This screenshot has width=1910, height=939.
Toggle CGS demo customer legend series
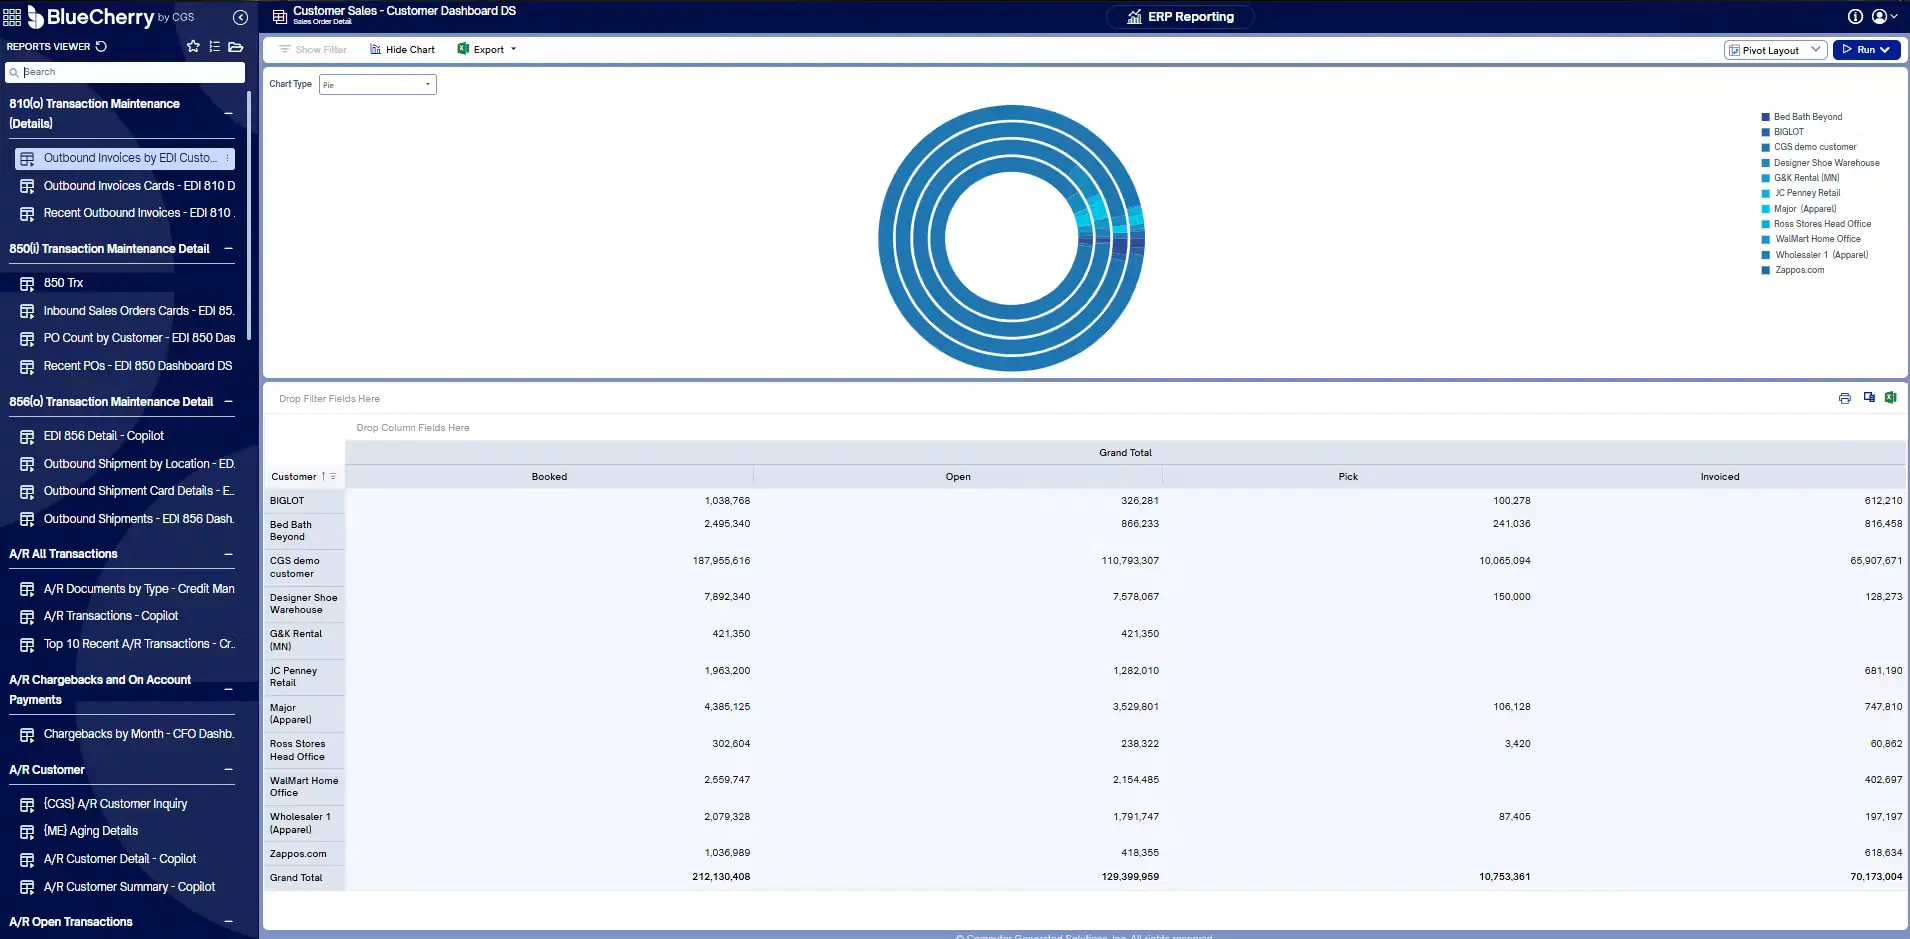coord(1808,147)
